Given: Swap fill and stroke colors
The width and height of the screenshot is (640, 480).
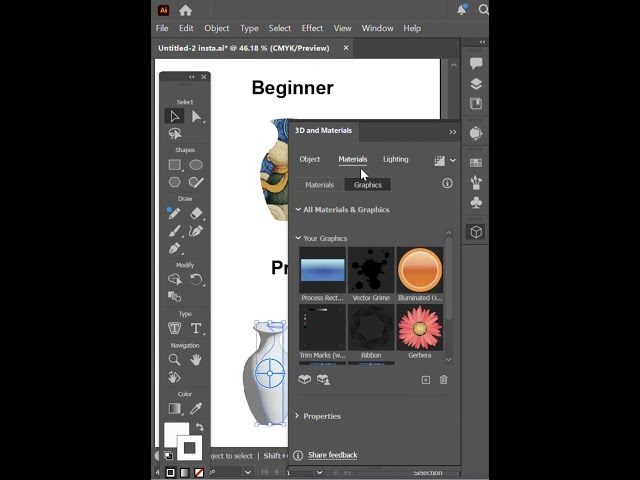Looking at the screenshot, I should click(200, 427).
